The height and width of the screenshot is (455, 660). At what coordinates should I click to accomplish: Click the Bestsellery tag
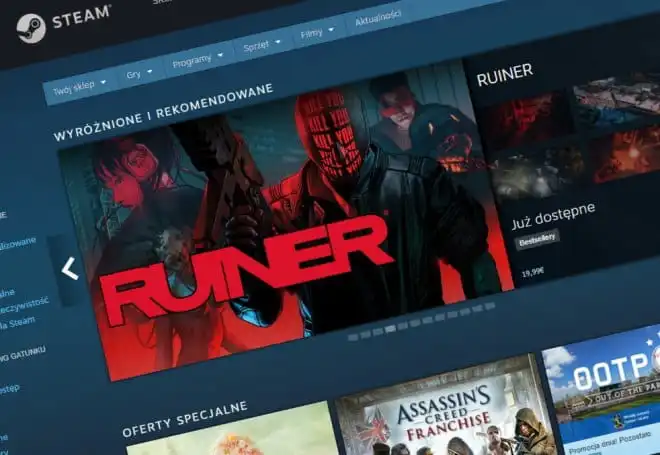(537, 239)
